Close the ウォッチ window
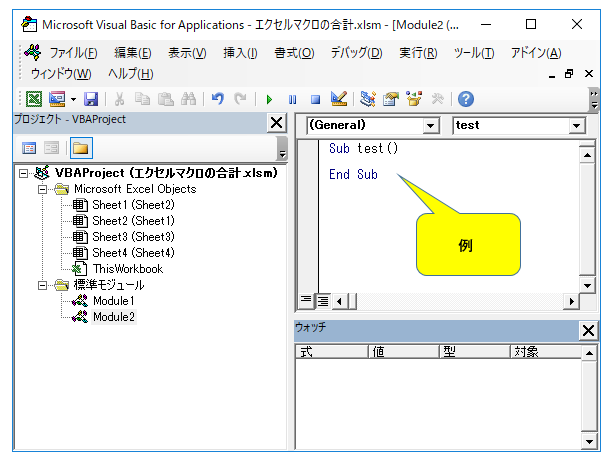The height and width of the screenshot is (460, 606). [x=588, y=331]
